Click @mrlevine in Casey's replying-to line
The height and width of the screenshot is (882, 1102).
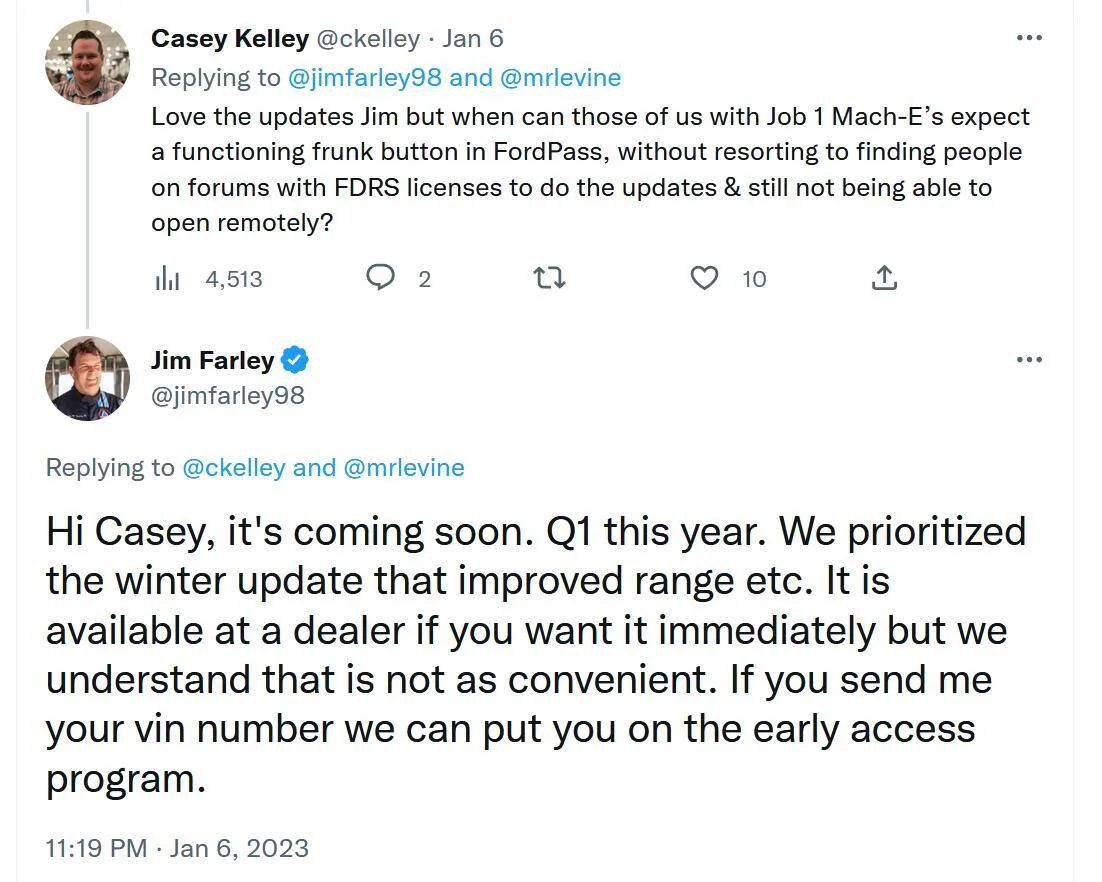tap(560, 77)
